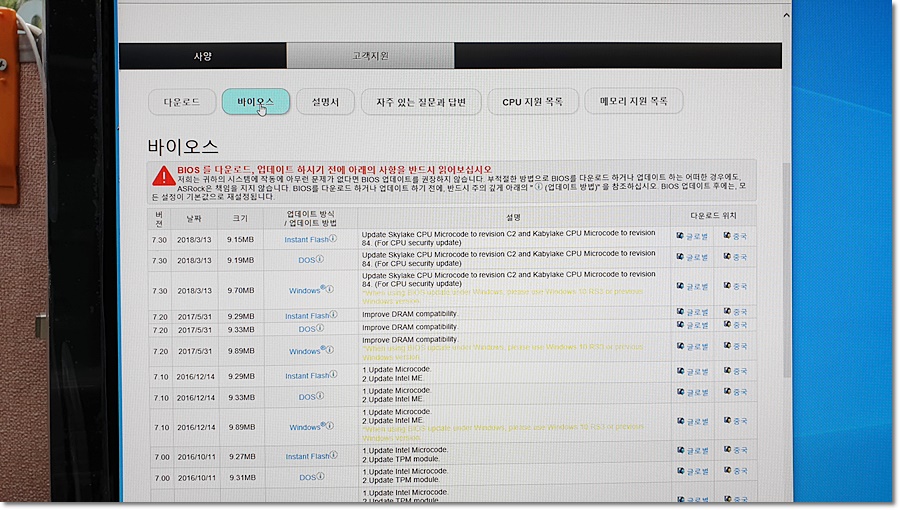Click 중국 link for 7.30 Instant Flash
This screenshot has height=510, width=900.
click(x=740, y=236)
